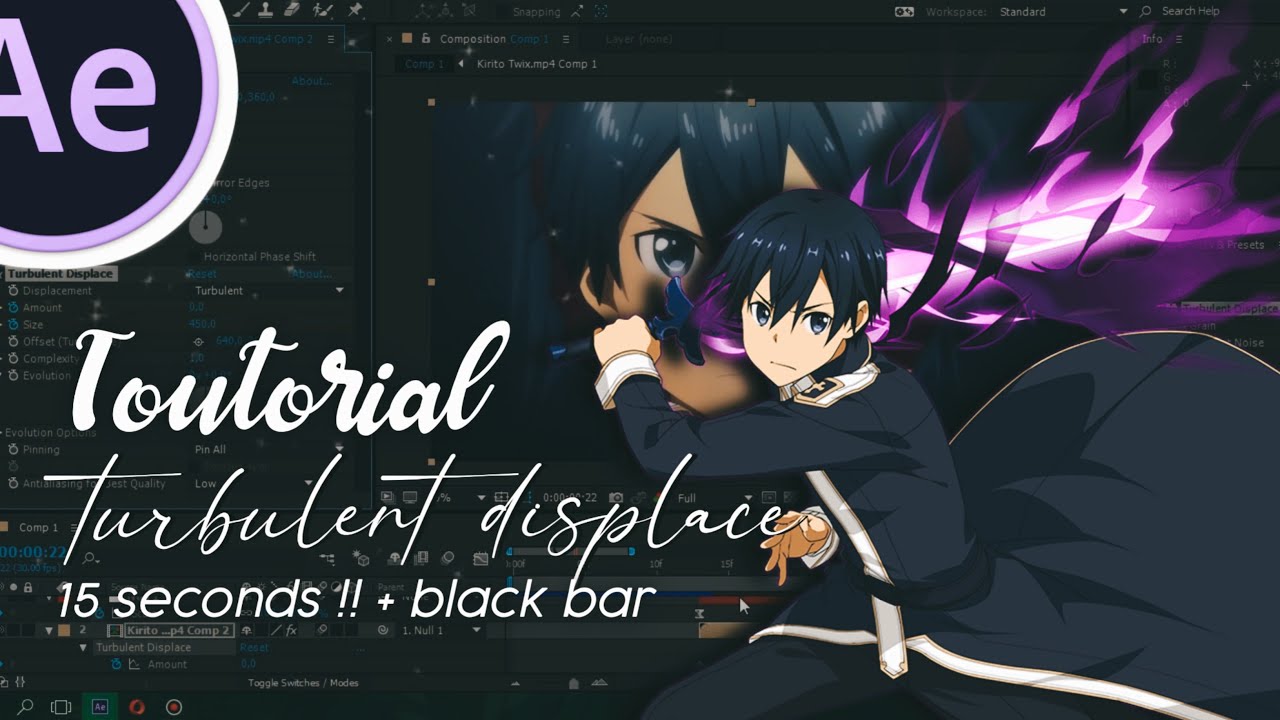Open the Displacement type Turbulent dropdown

tap(269, 291)
